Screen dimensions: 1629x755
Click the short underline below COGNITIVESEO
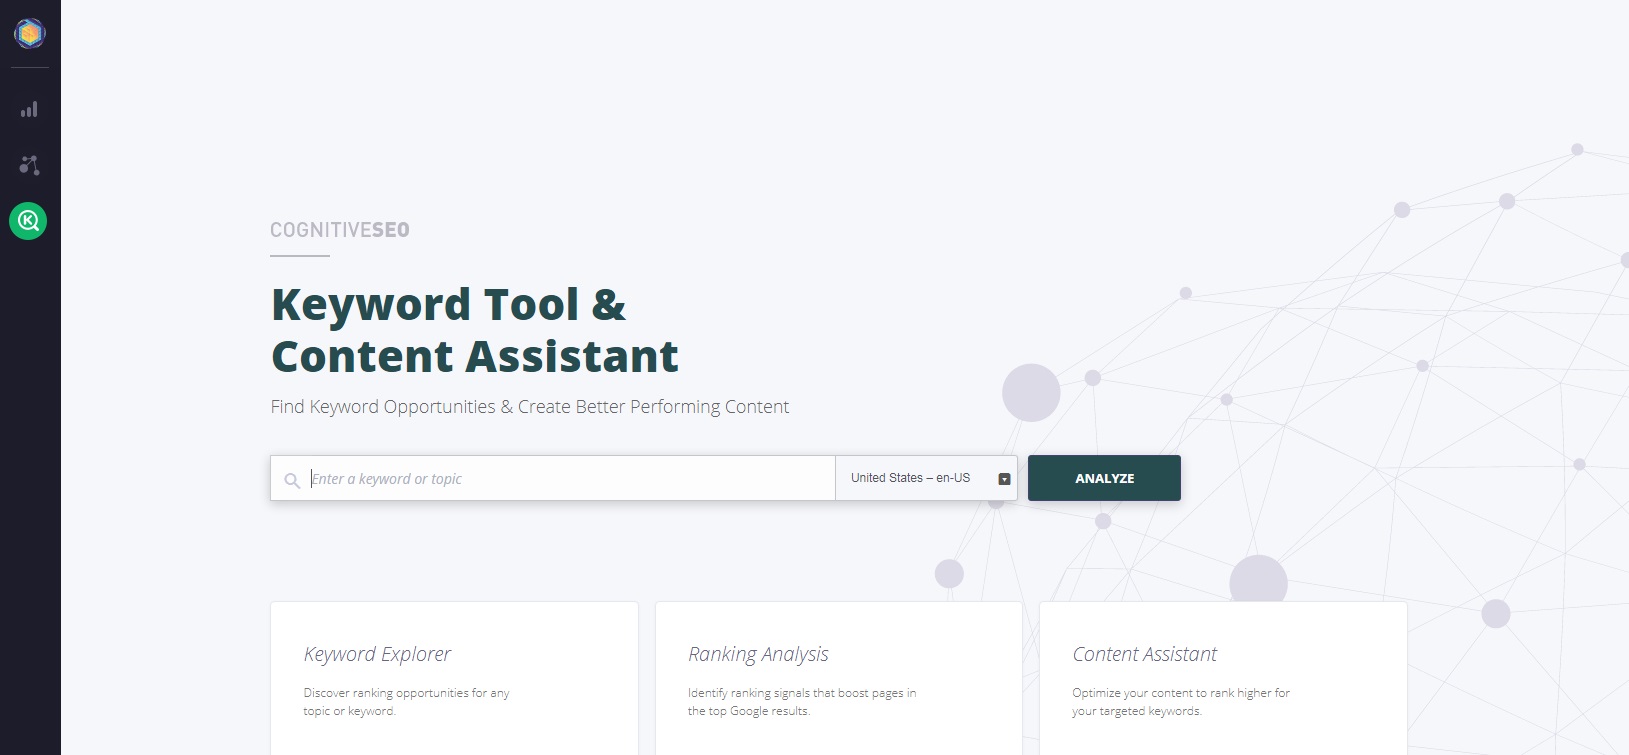tap(300, 256)
